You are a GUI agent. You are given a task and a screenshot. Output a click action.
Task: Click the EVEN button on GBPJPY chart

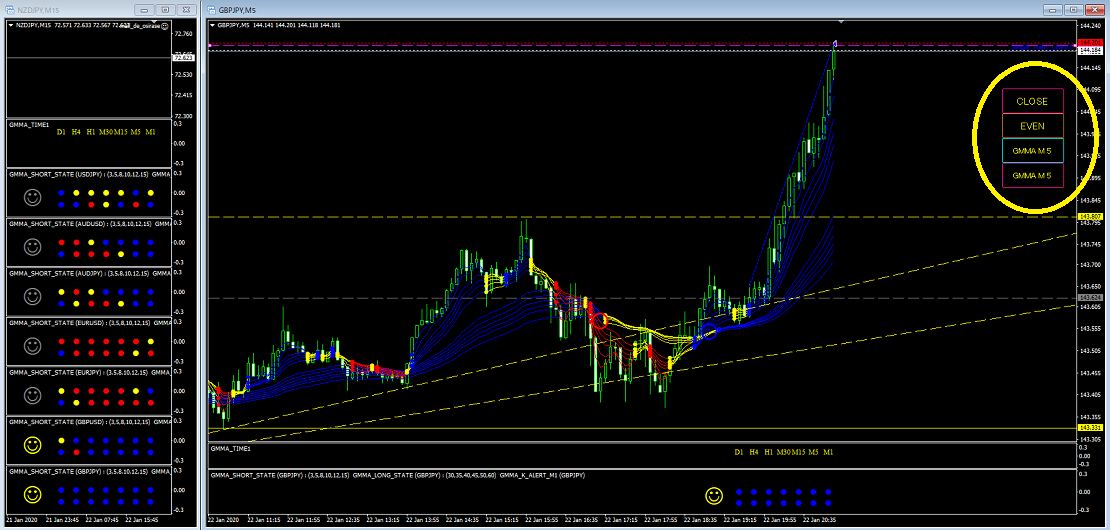(1032, 126)
